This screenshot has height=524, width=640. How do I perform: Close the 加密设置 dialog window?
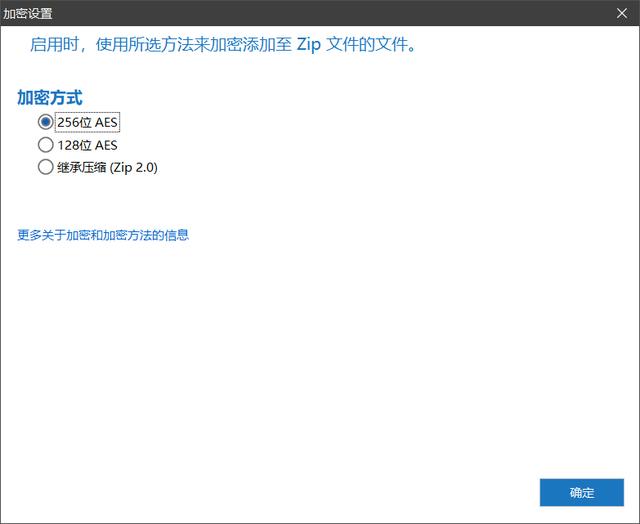(x=622, y=13)
